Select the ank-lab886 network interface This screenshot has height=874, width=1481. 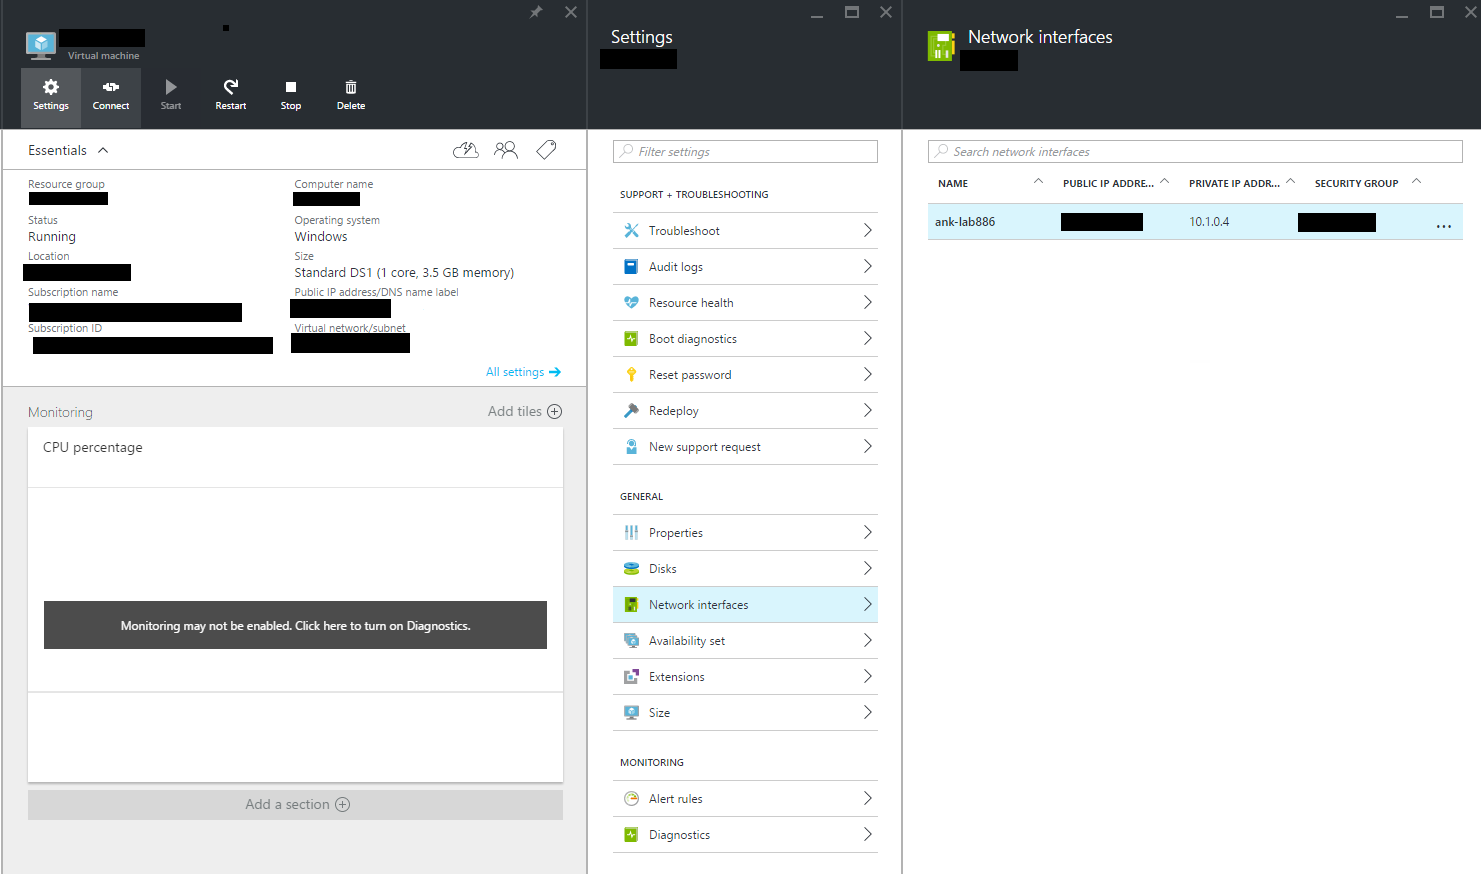click(x=1195, y=222)
